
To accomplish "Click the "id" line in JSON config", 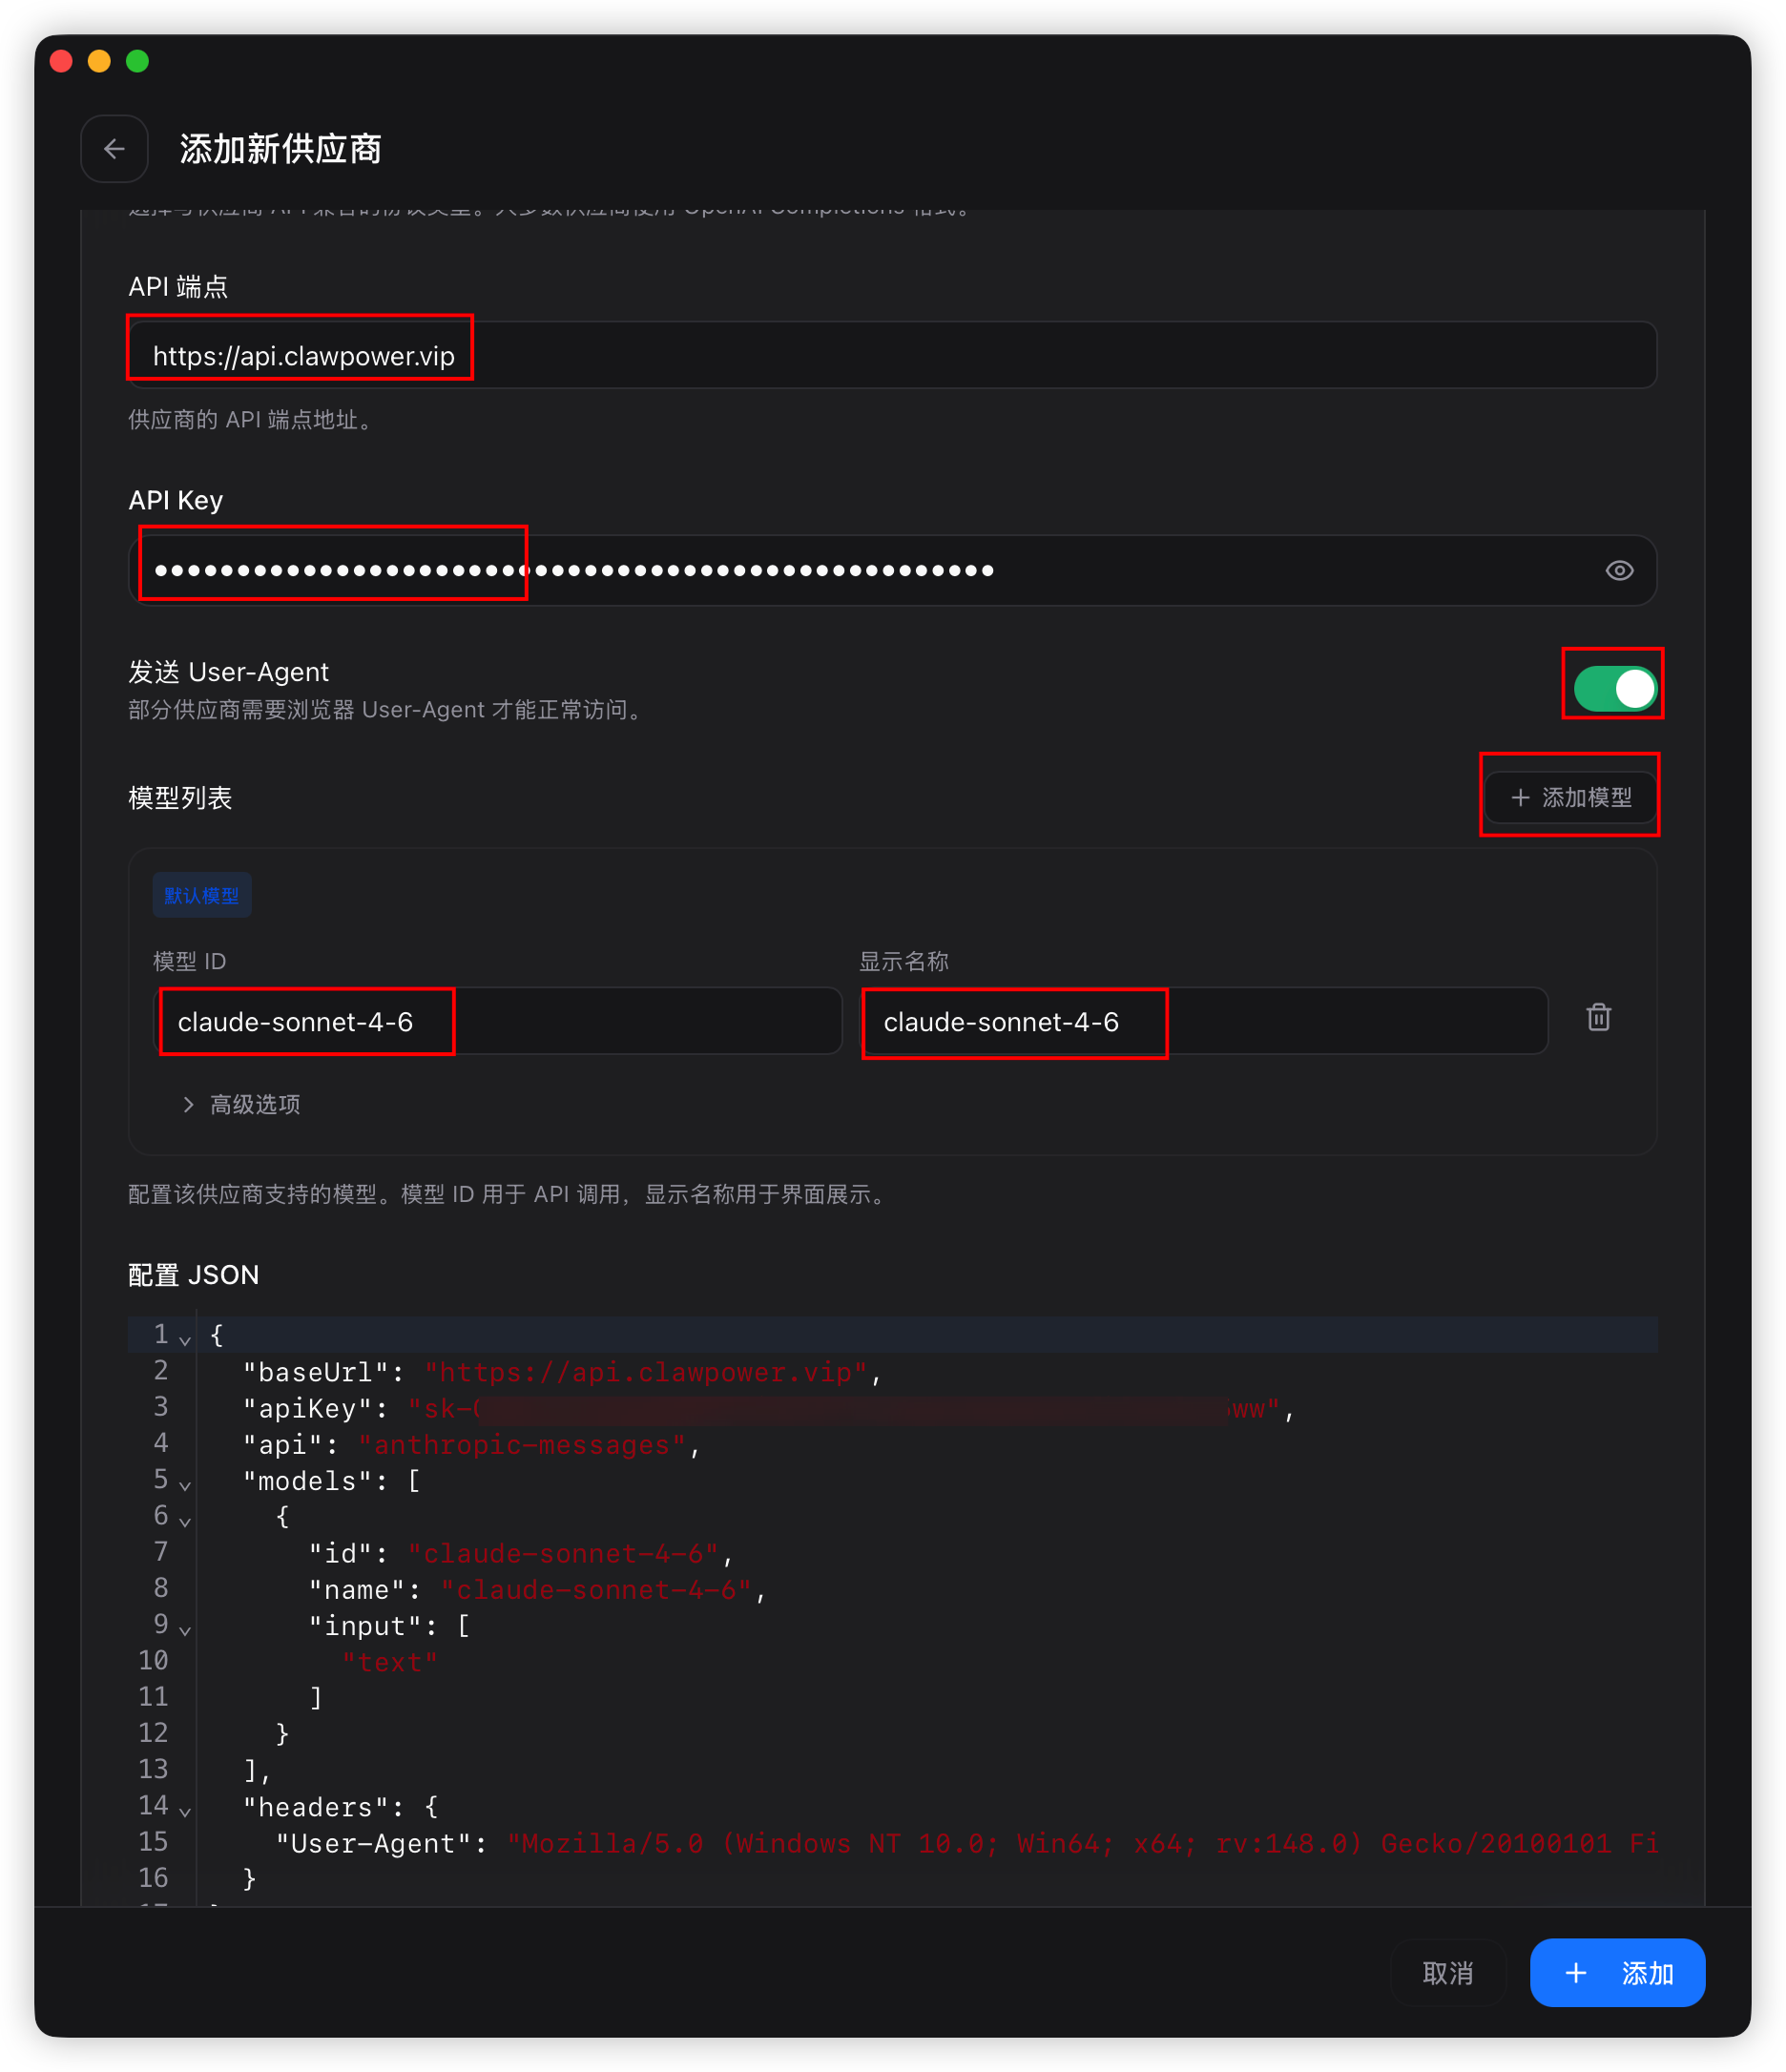I will coord(521,1553).
